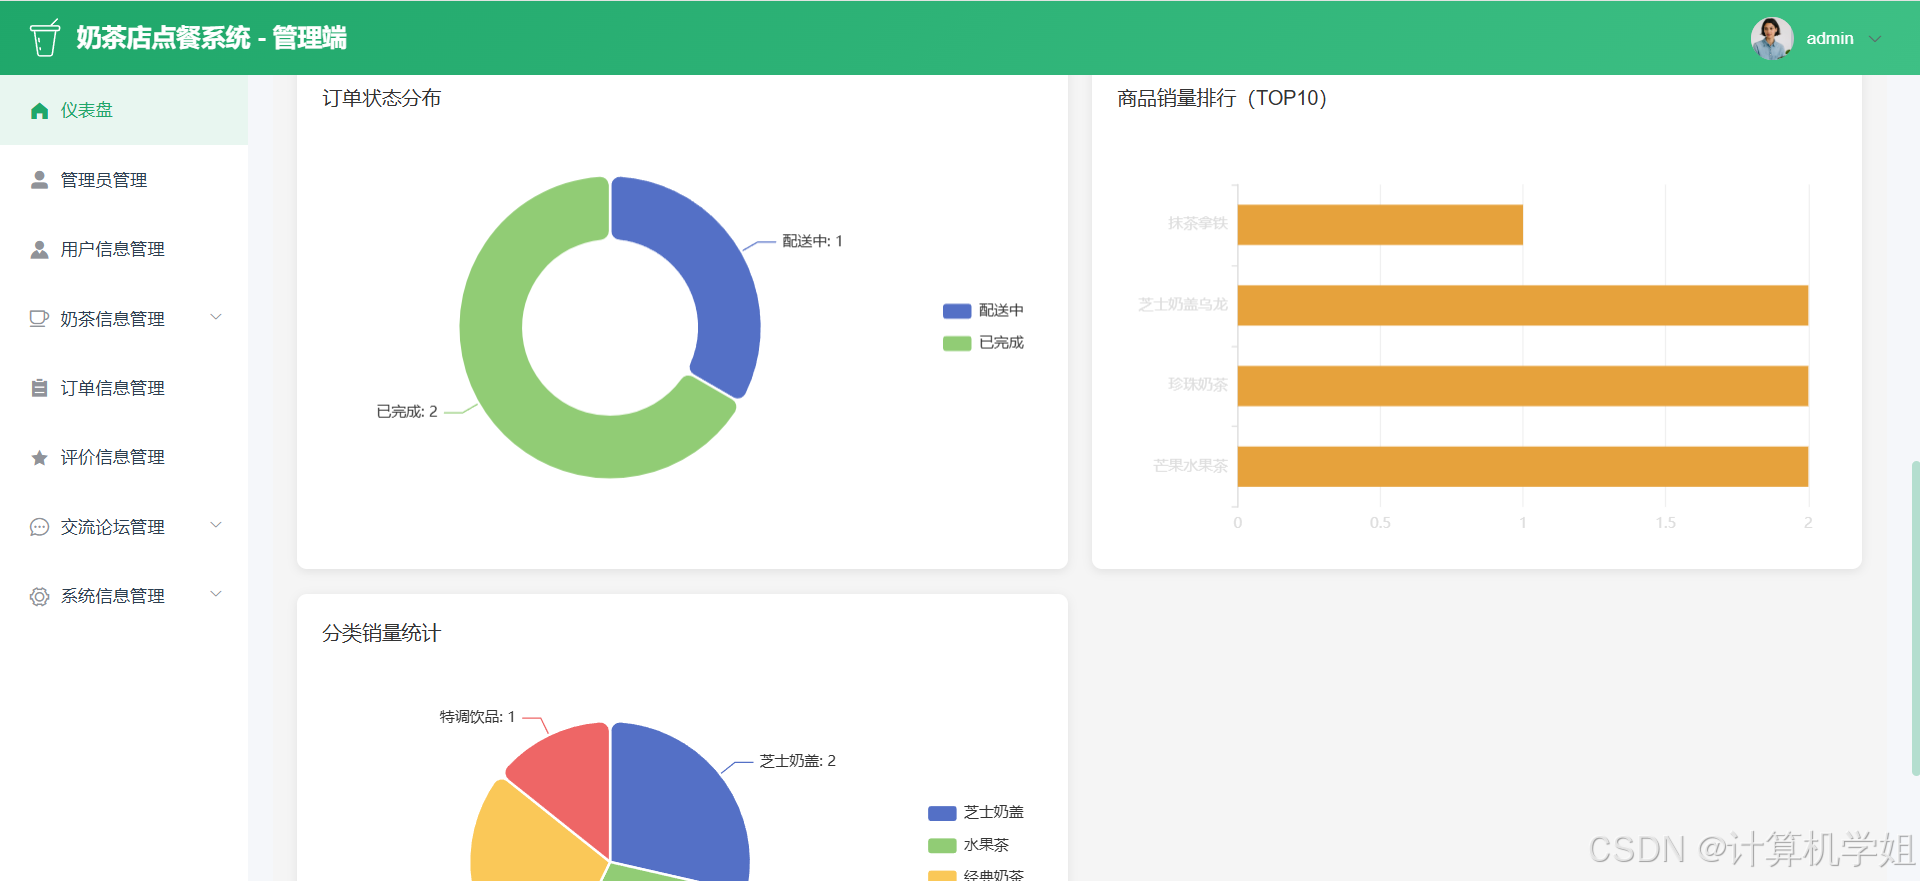The width and height of the screenshot is (1920, 881).
Task: Click the 商品销量排行 (TOP10) card title
Action: point(1222,98)
